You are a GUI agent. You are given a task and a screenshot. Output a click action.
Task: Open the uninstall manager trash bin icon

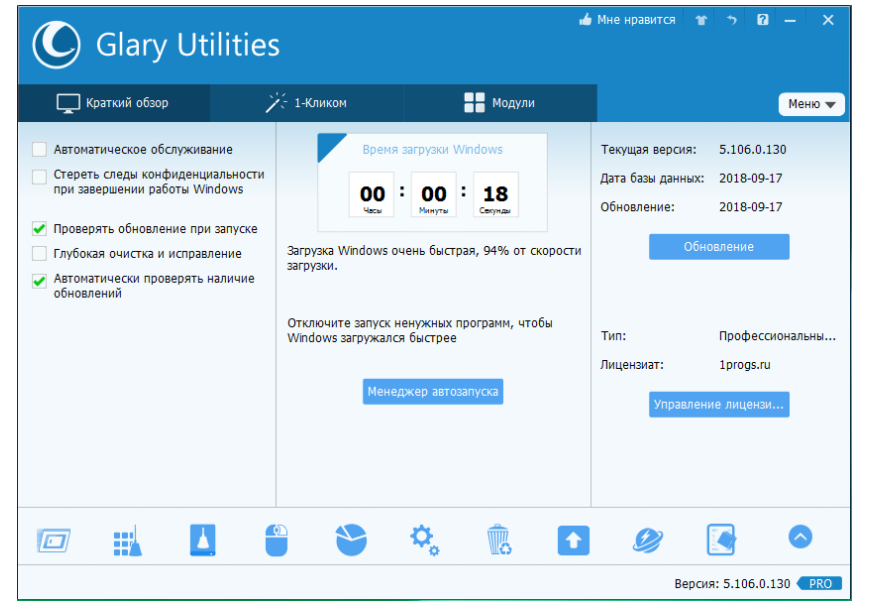(x=499, y=540)
